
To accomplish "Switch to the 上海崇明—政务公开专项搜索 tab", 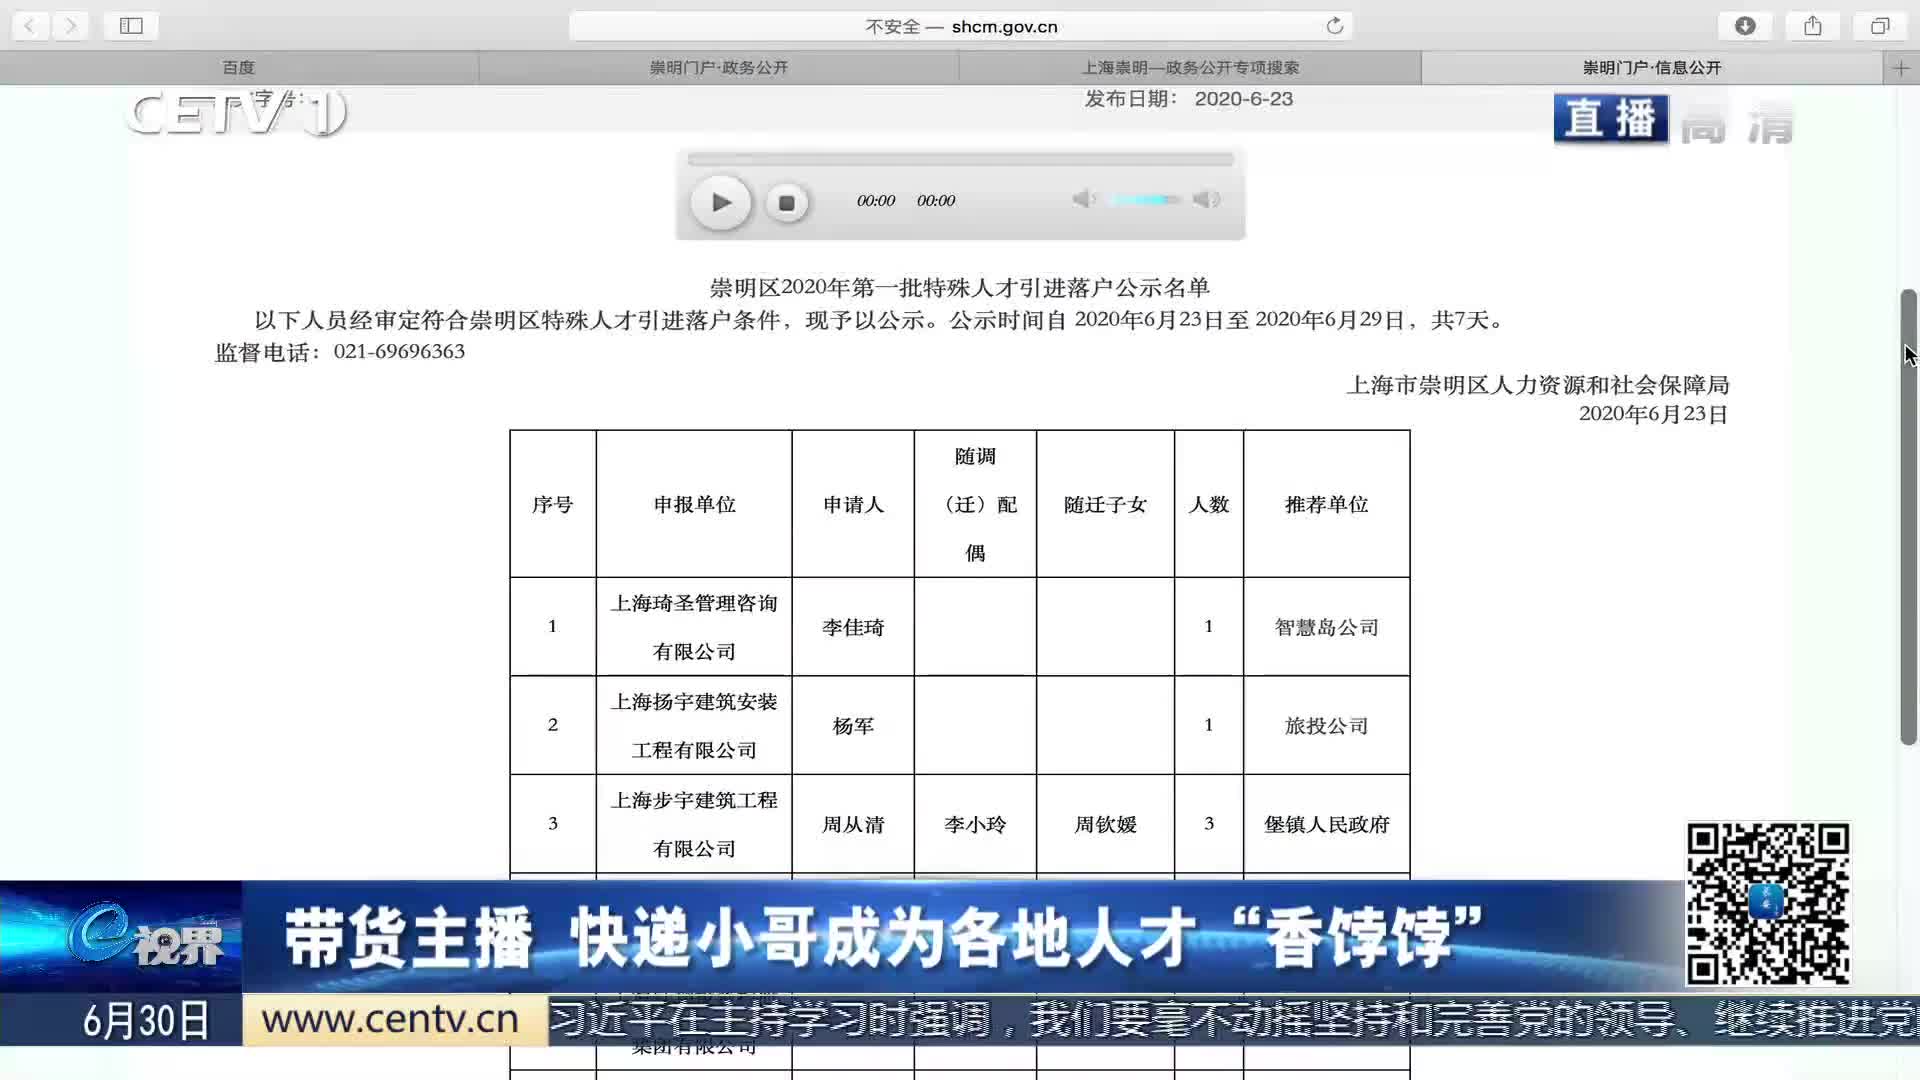I will (1190, 68).
